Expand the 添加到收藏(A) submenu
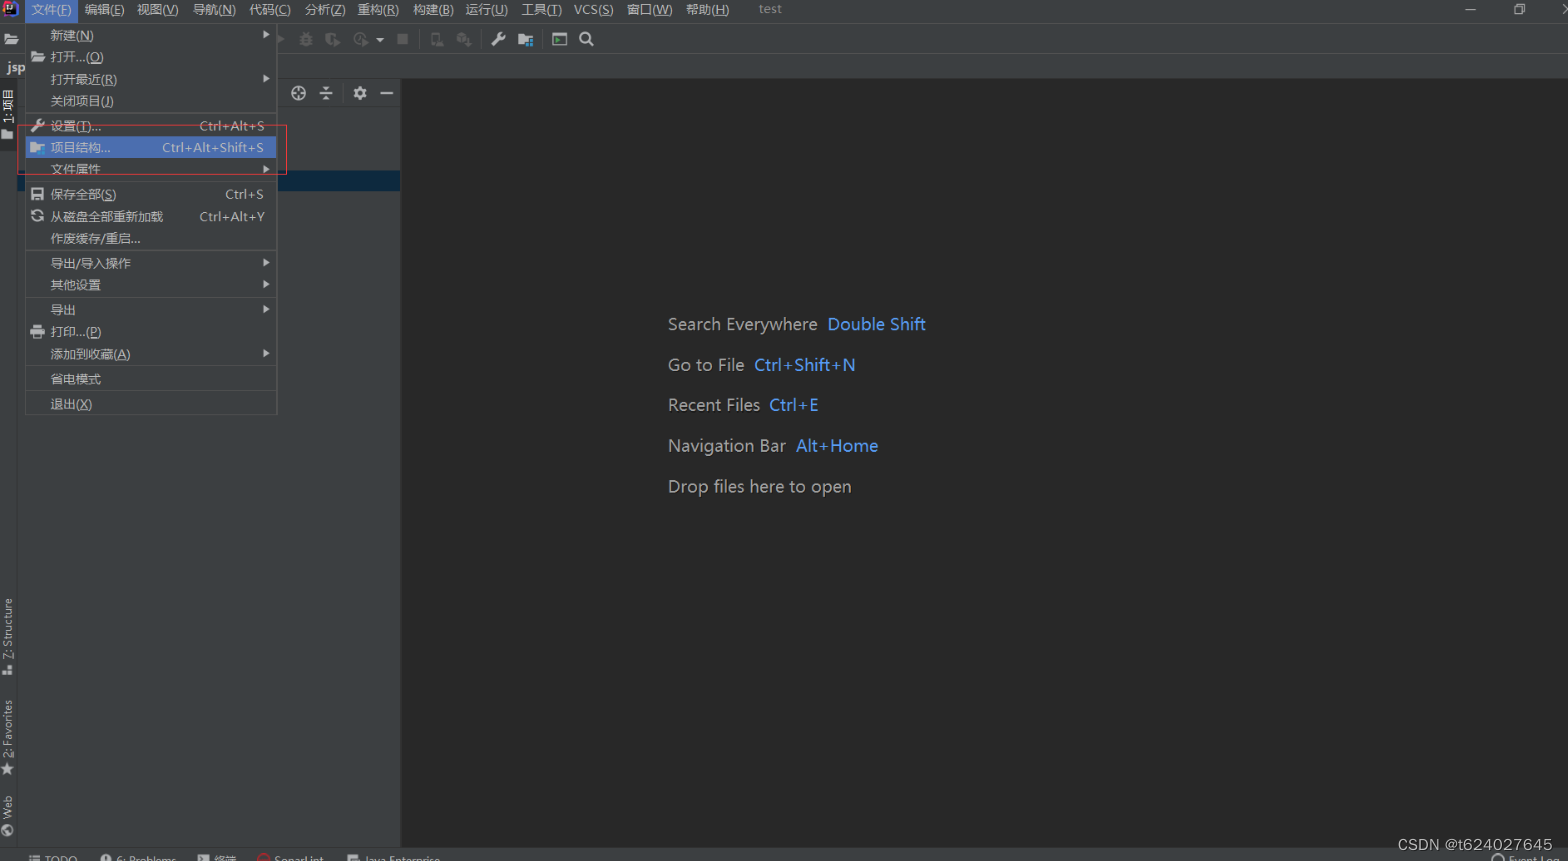Image resolution: width=1568 pixels, height=861 pixels. [x=151, y=354]
